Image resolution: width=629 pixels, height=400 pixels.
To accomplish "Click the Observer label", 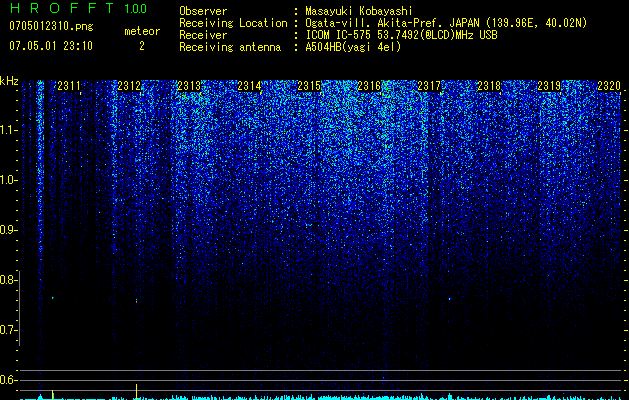I will pyautogui.click(x=203, y=11).
